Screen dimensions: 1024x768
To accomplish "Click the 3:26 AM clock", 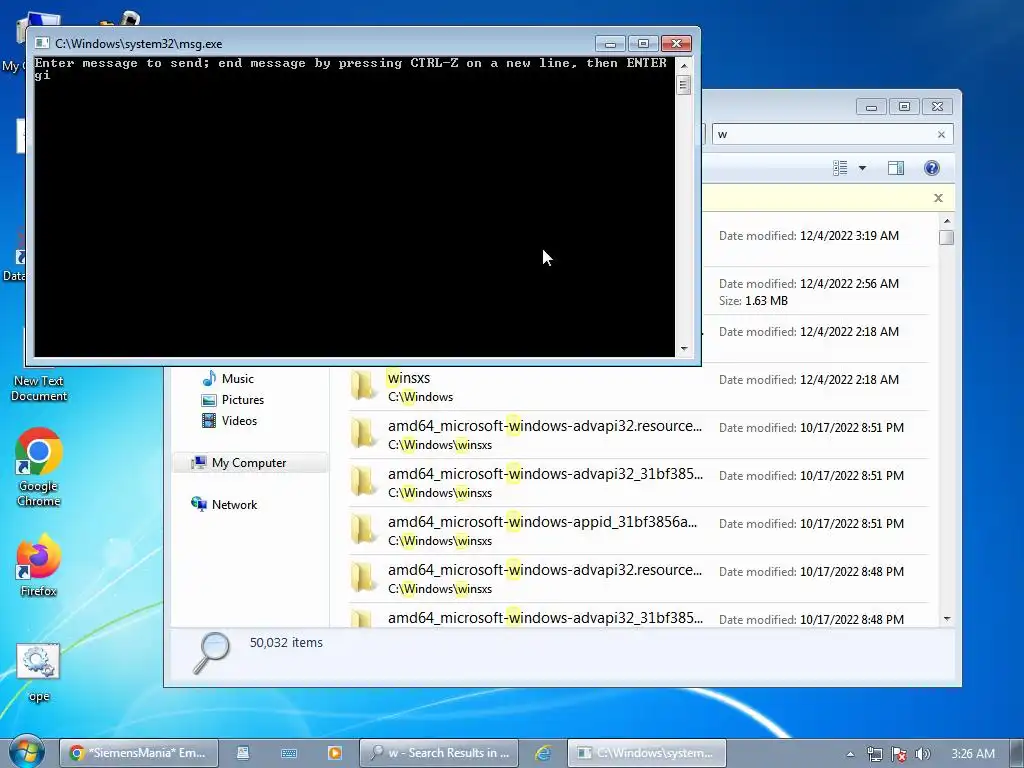I will 972,754.
